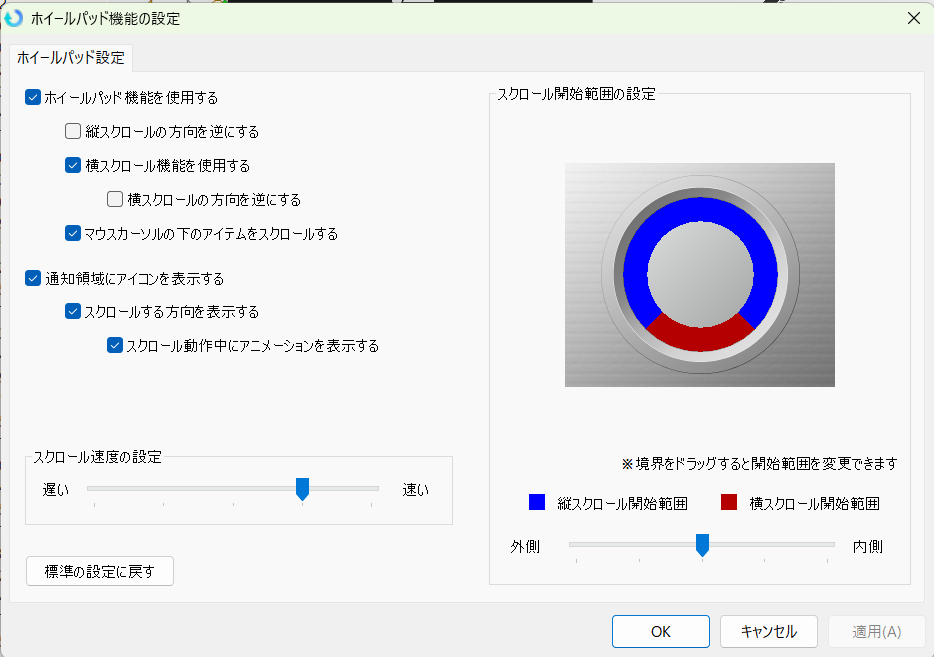
Task: Disable スクロール動作中にアニメーションを表示する
Action: (x=115, y=345)
